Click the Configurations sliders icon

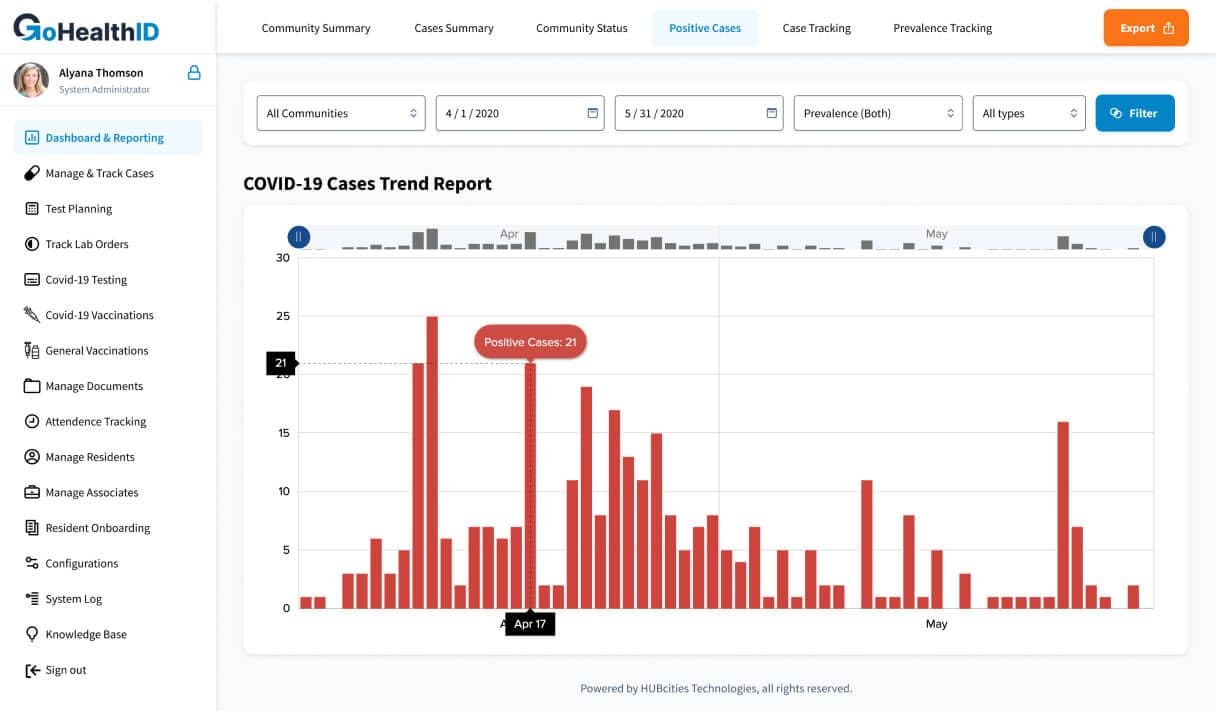31,564
